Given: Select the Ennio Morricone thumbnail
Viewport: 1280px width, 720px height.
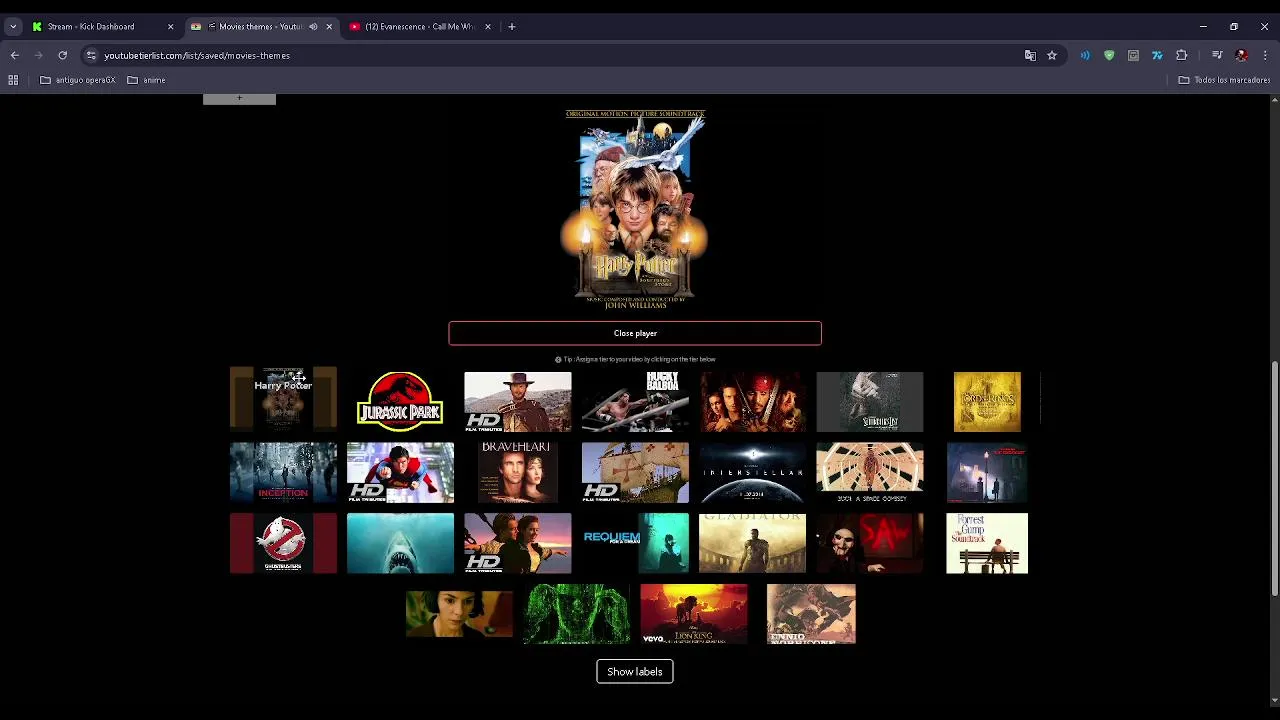Looking at the screenshot, I should [811, 614].
